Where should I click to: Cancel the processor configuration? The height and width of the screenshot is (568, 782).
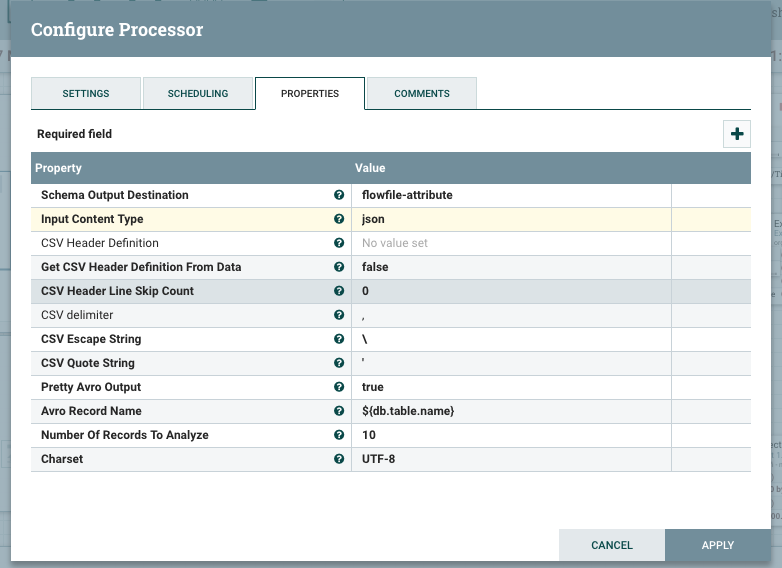coord(611,545)
